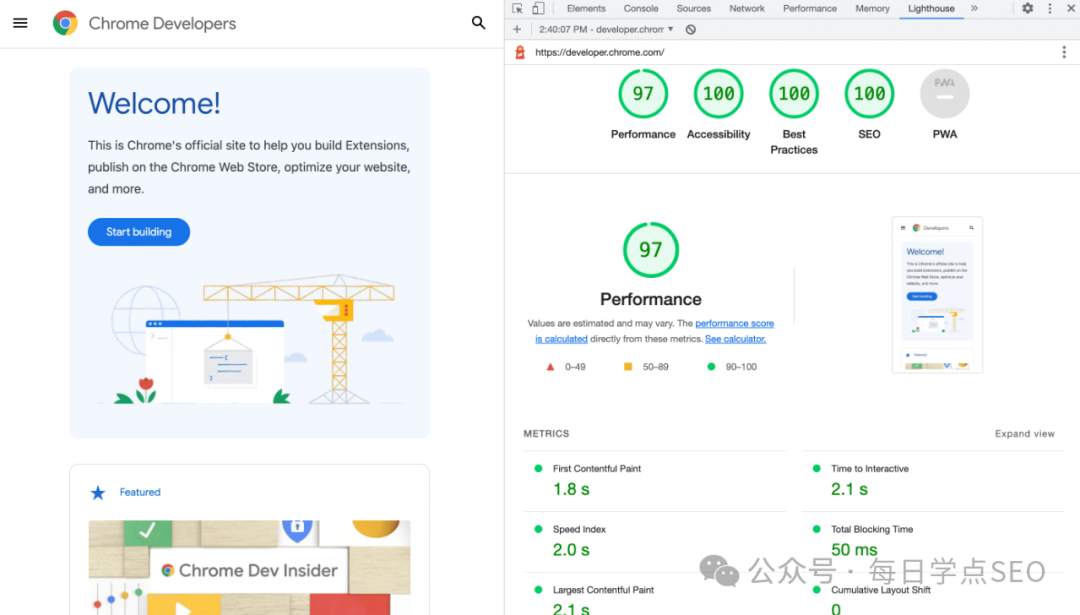Click the PWA gauge badge
1080x615 pixels.
pyautogui.click(x=944, y=94)
